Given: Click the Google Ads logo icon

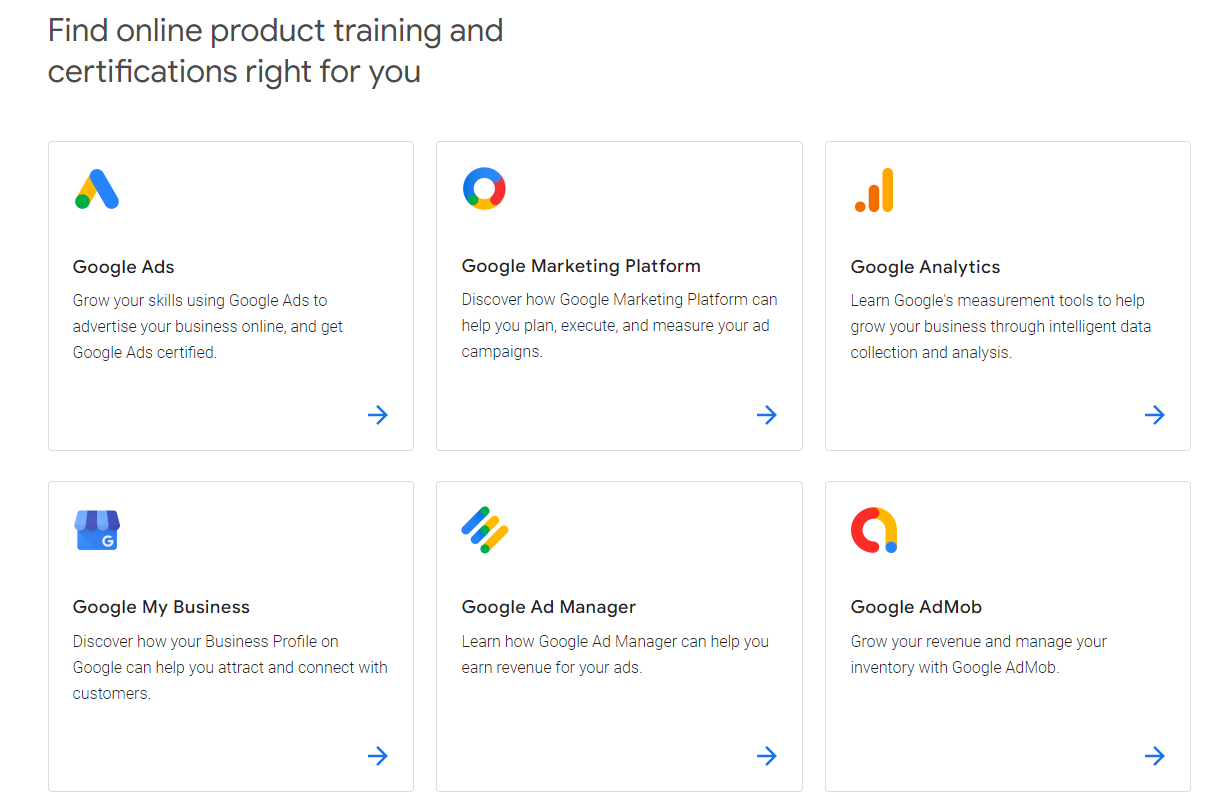Looking at the screenshot, I should pyautogui.click(x=97, y=189).
